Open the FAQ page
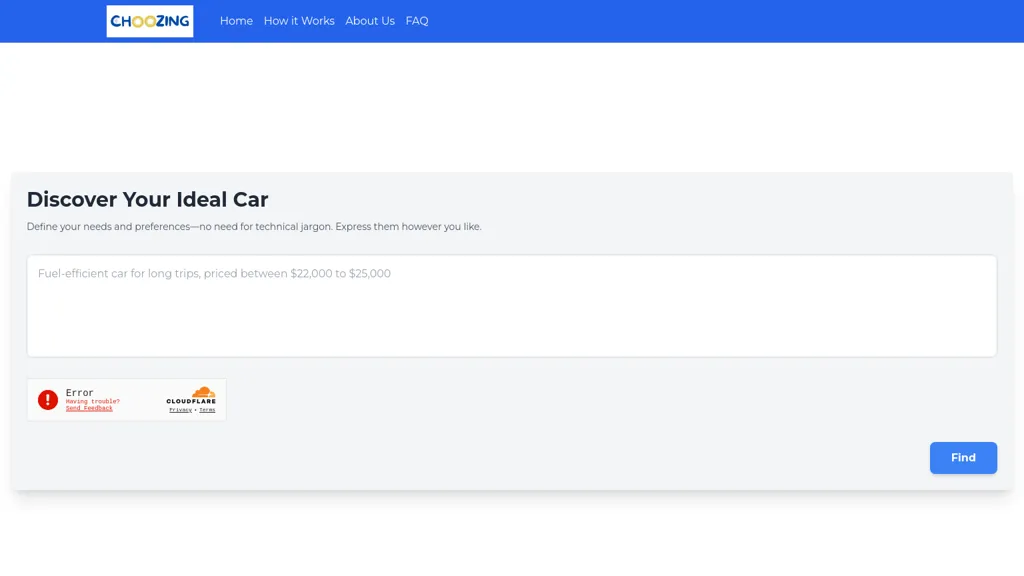Image resolution: width=1024 pixels, height=576 pixels. click(x=417, y=21)
